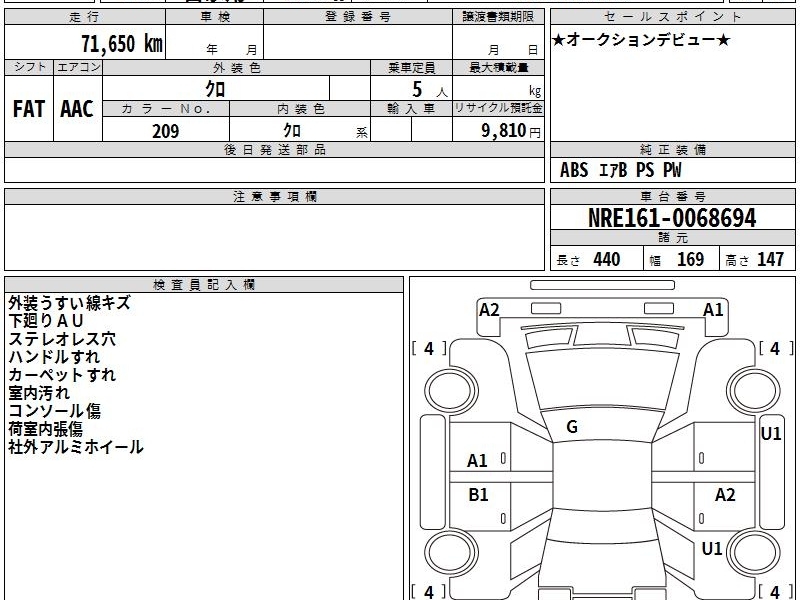Select the note 下廻りAU

[45, 321]
